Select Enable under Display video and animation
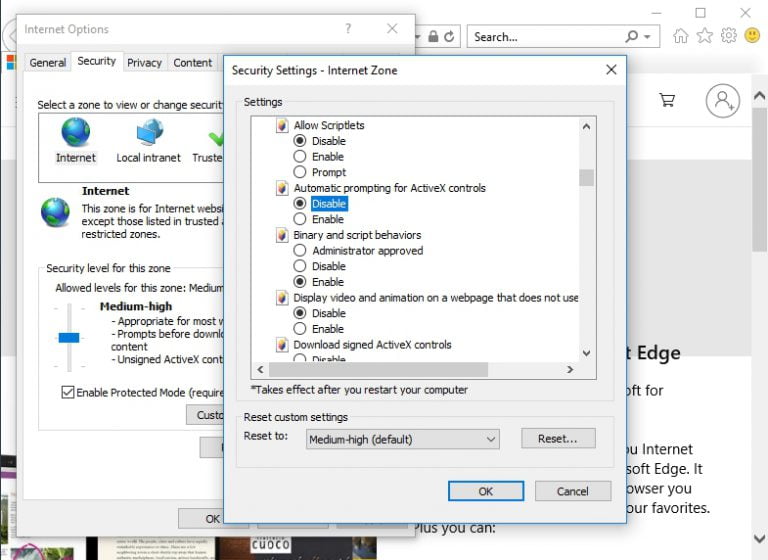The image size is (768, 560). (x=300, y=329)
